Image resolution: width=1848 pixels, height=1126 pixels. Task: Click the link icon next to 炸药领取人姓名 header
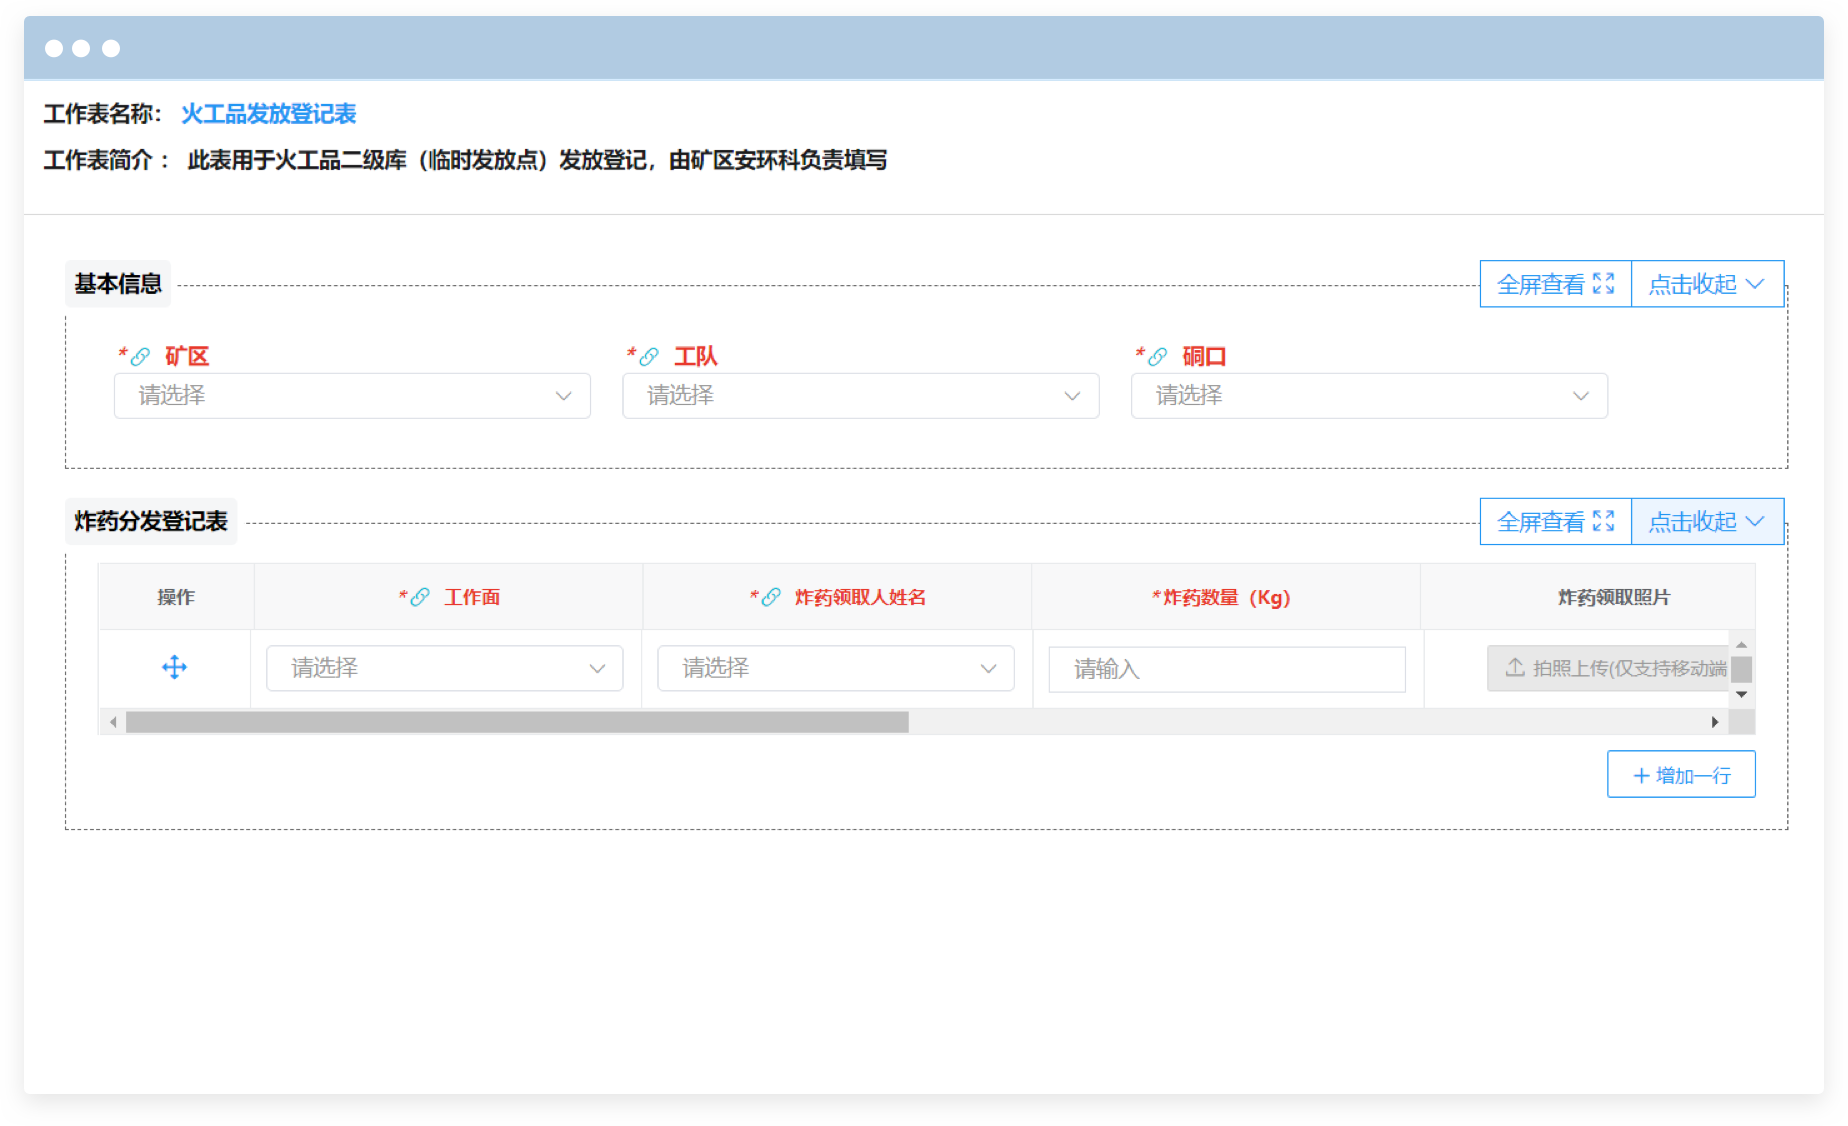coord(771,598)
